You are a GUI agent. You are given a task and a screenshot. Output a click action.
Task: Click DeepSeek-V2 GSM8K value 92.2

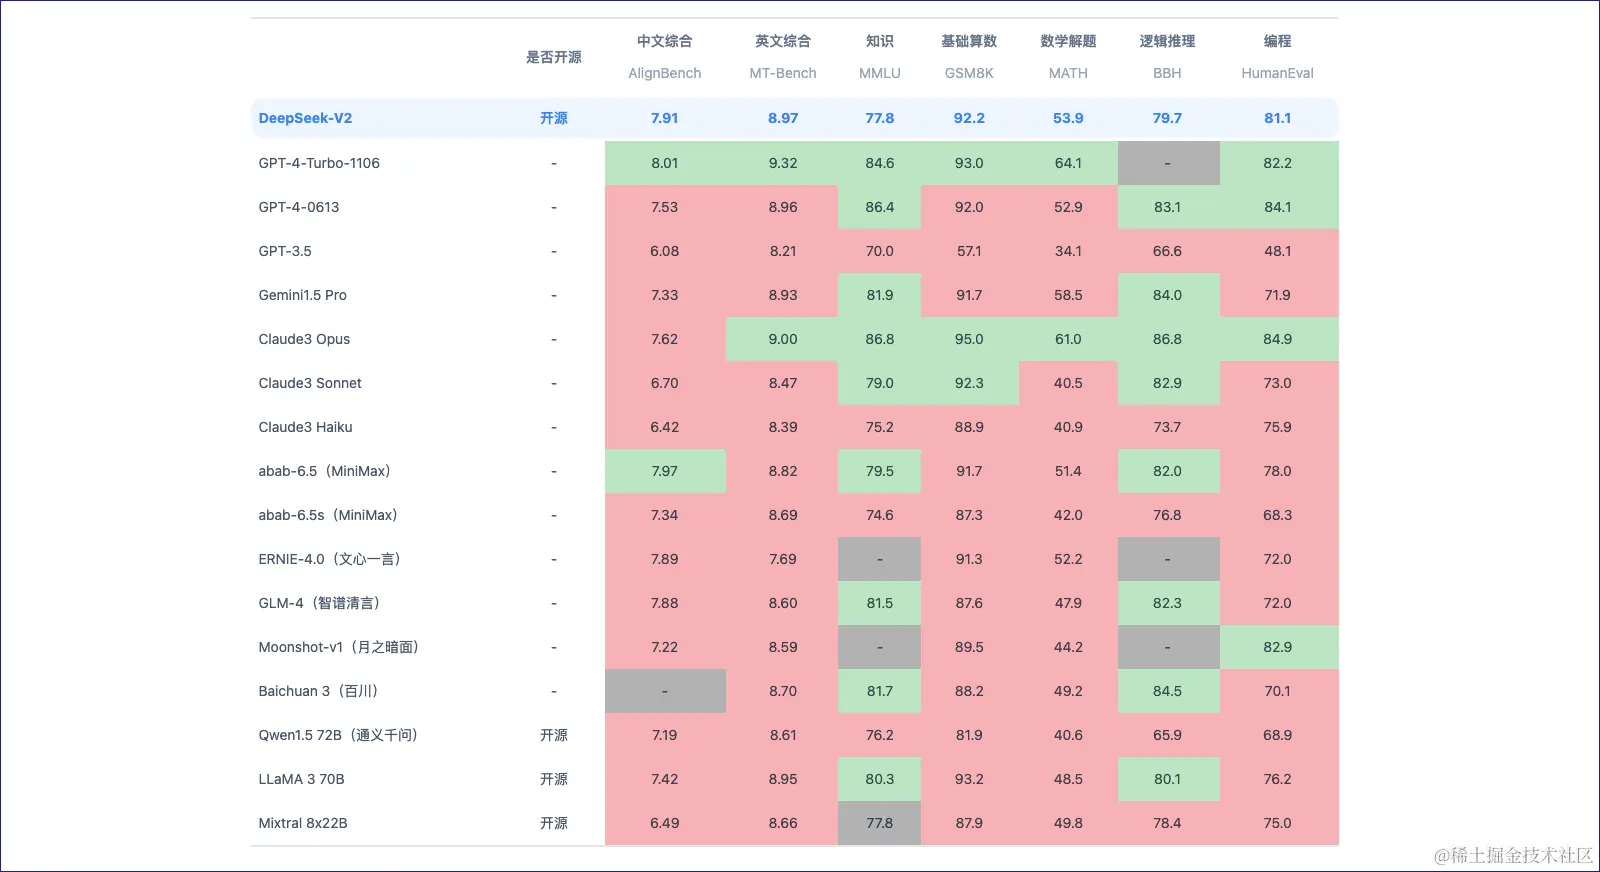[969, 118]
